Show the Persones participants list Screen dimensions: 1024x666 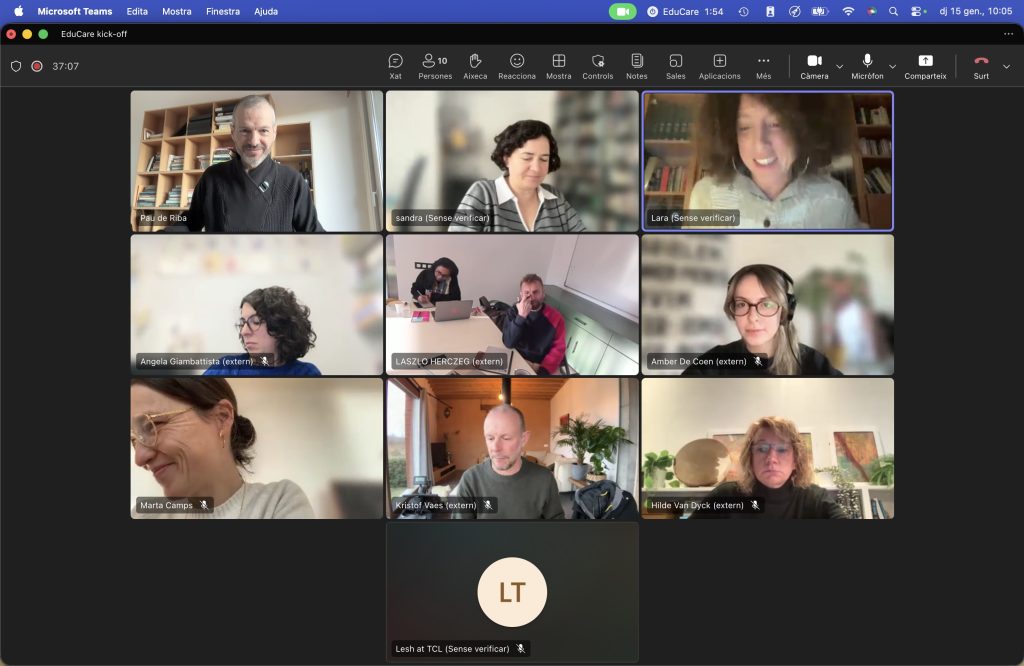tap(434, 66)
